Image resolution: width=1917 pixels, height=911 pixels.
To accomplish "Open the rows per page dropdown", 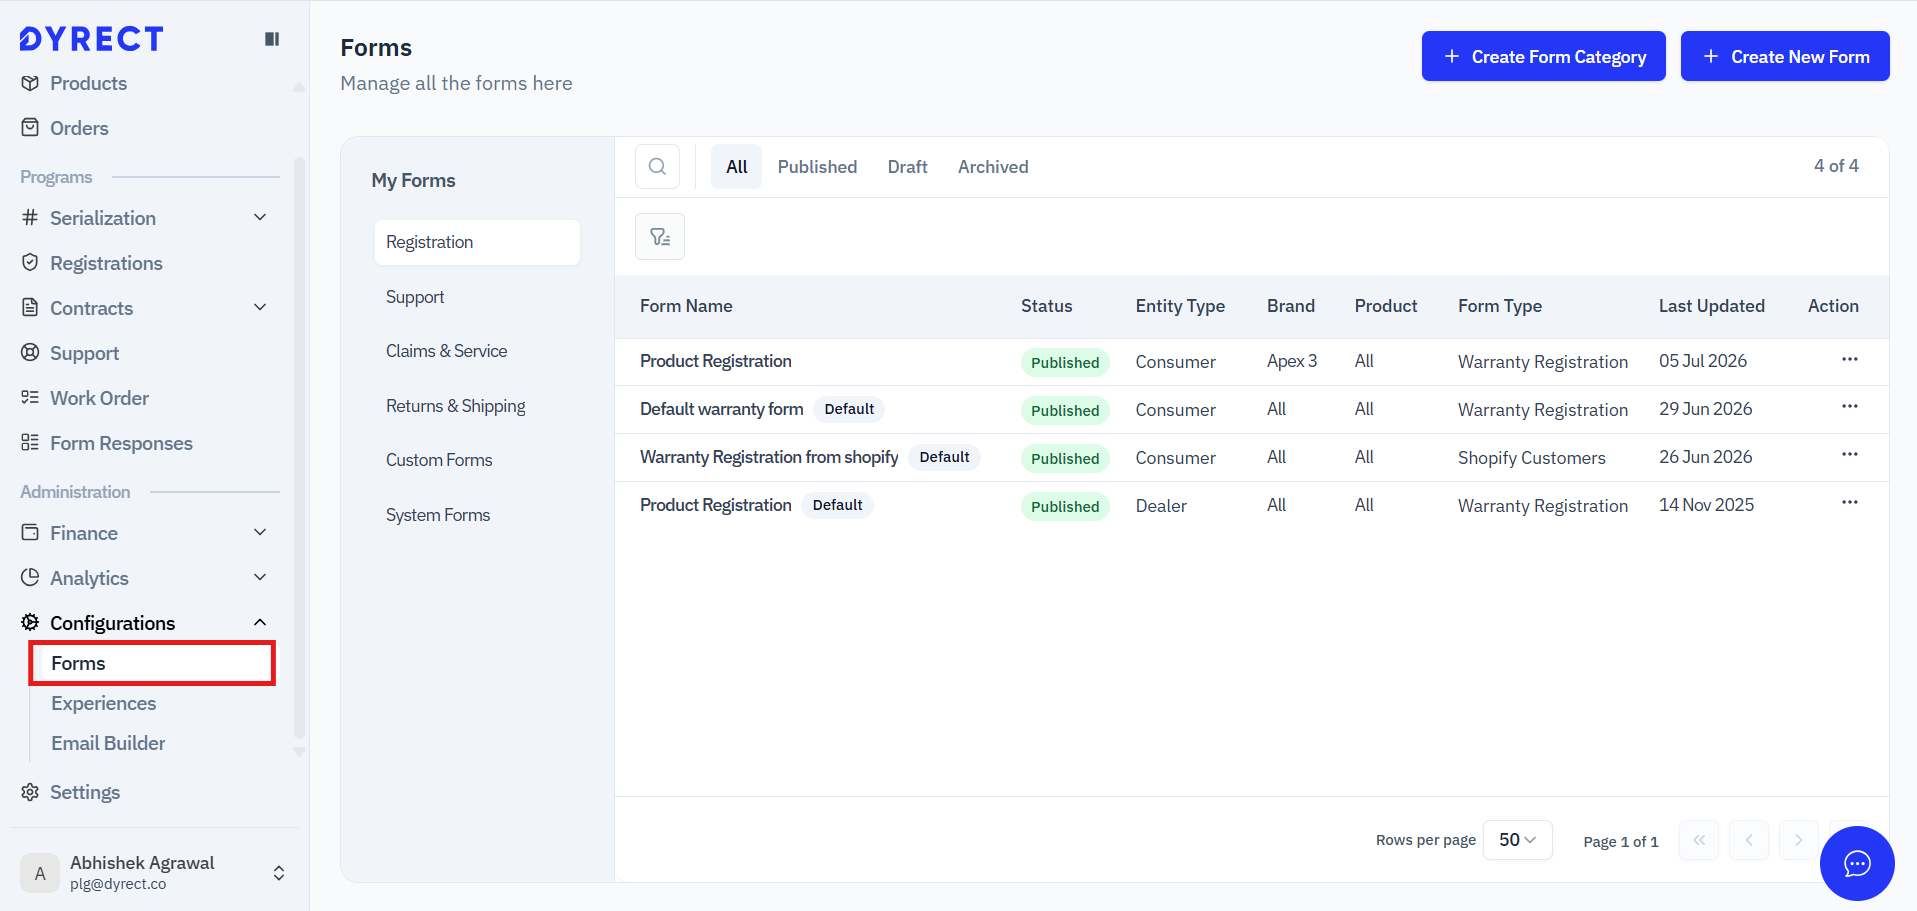I will [1517, 840].
